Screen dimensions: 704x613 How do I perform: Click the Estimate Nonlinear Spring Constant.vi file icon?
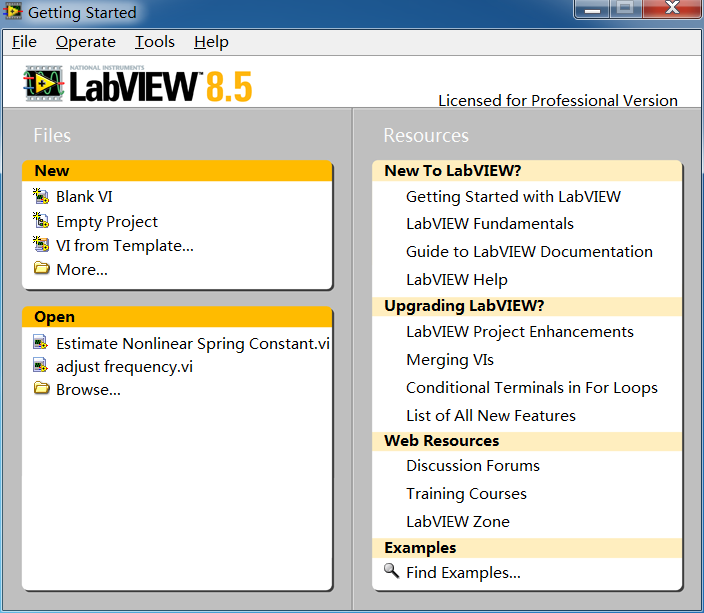[41, 343]
